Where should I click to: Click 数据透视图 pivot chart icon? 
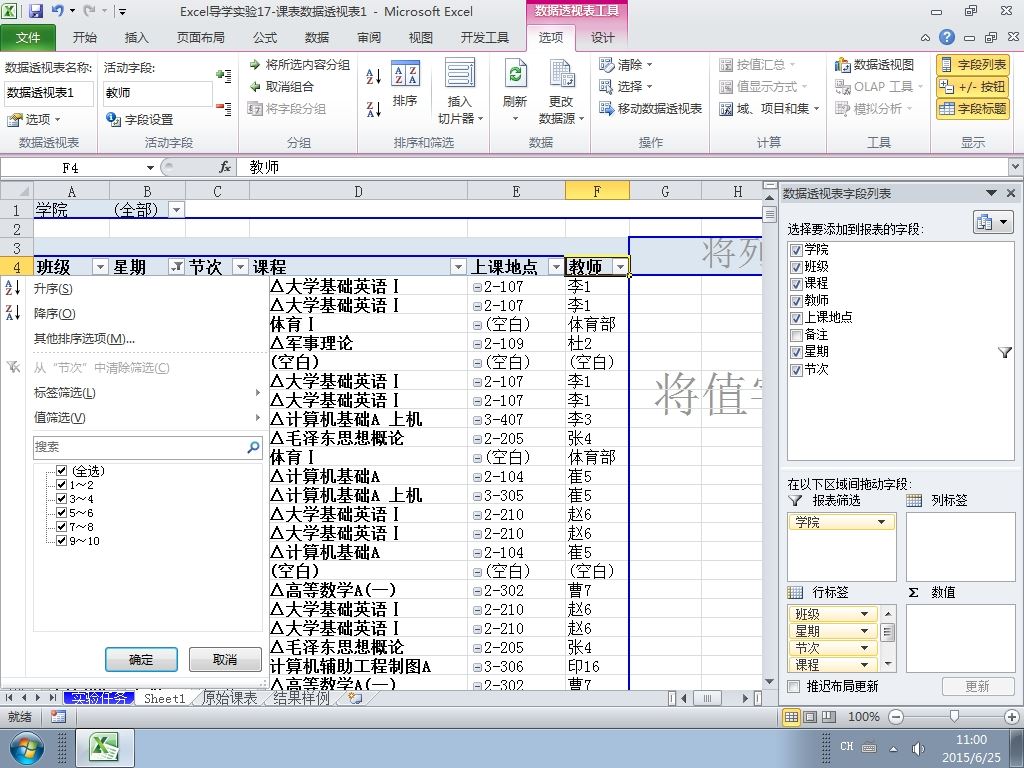coord(874,65)
